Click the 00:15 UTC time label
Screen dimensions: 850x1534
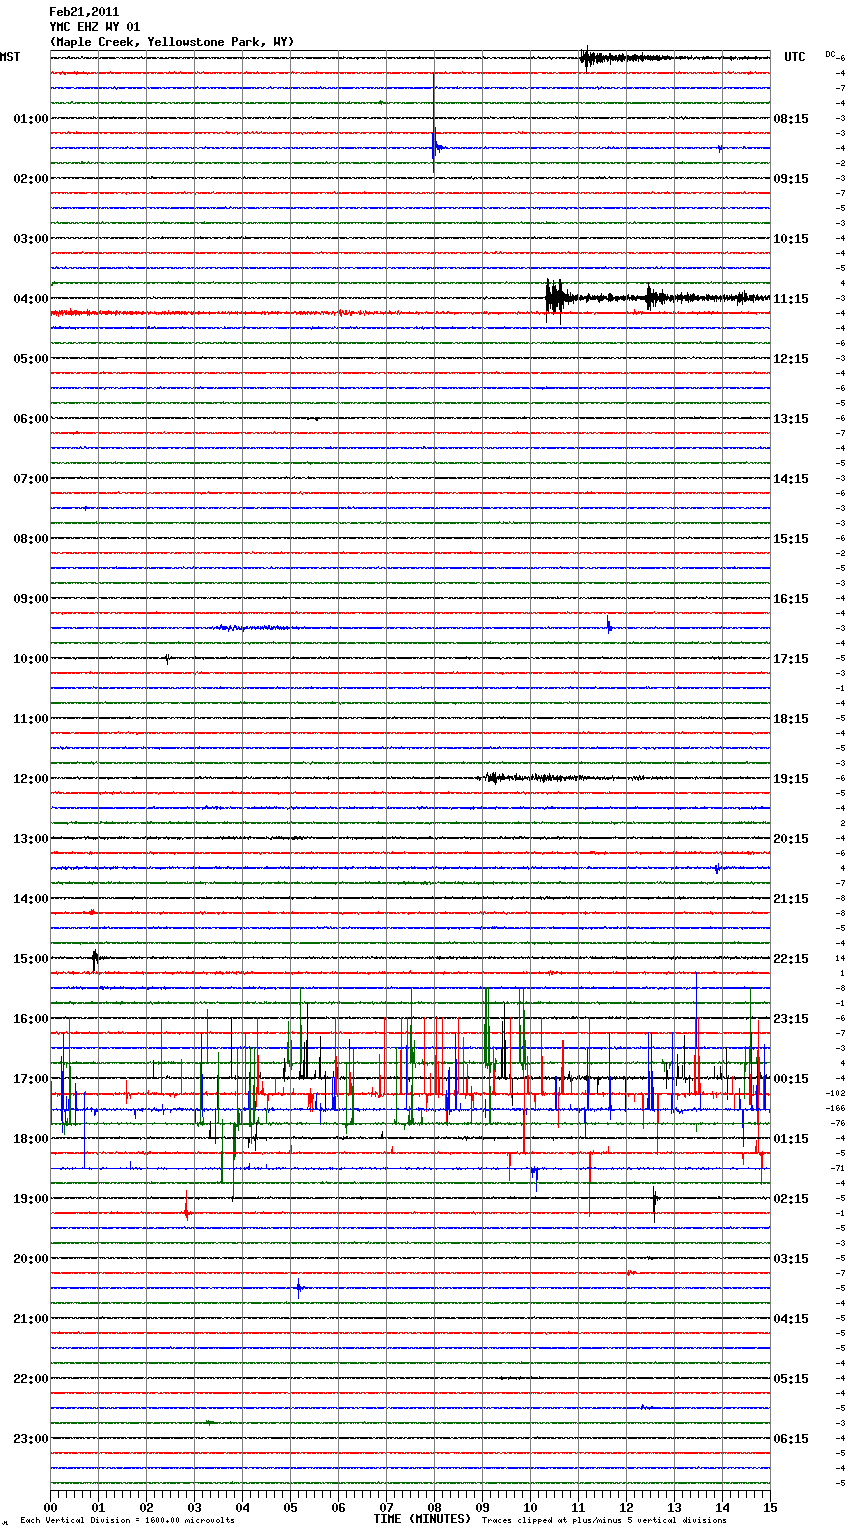[791, 1078]
